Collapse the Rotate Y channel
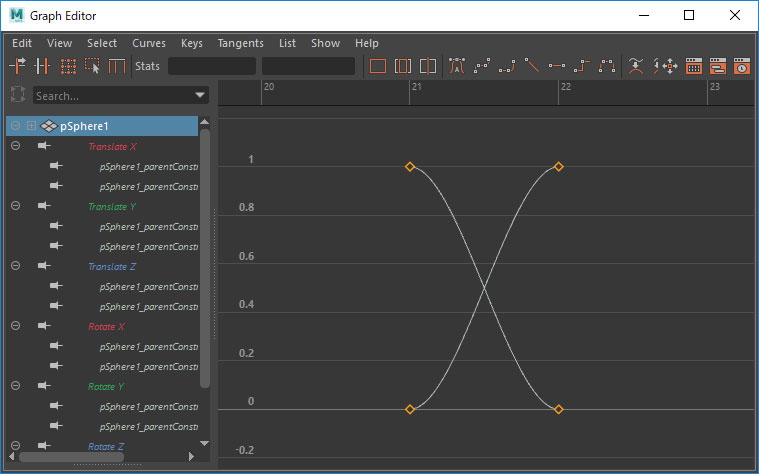Screen dimensions: 759x474 tap(15, 385)
